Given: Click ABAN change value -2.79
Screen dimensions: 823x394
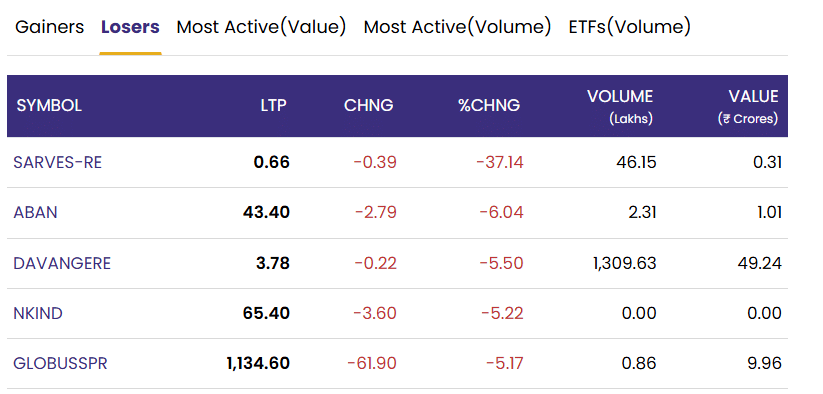Looking at the screenshot, I should [x=376, y=212].
